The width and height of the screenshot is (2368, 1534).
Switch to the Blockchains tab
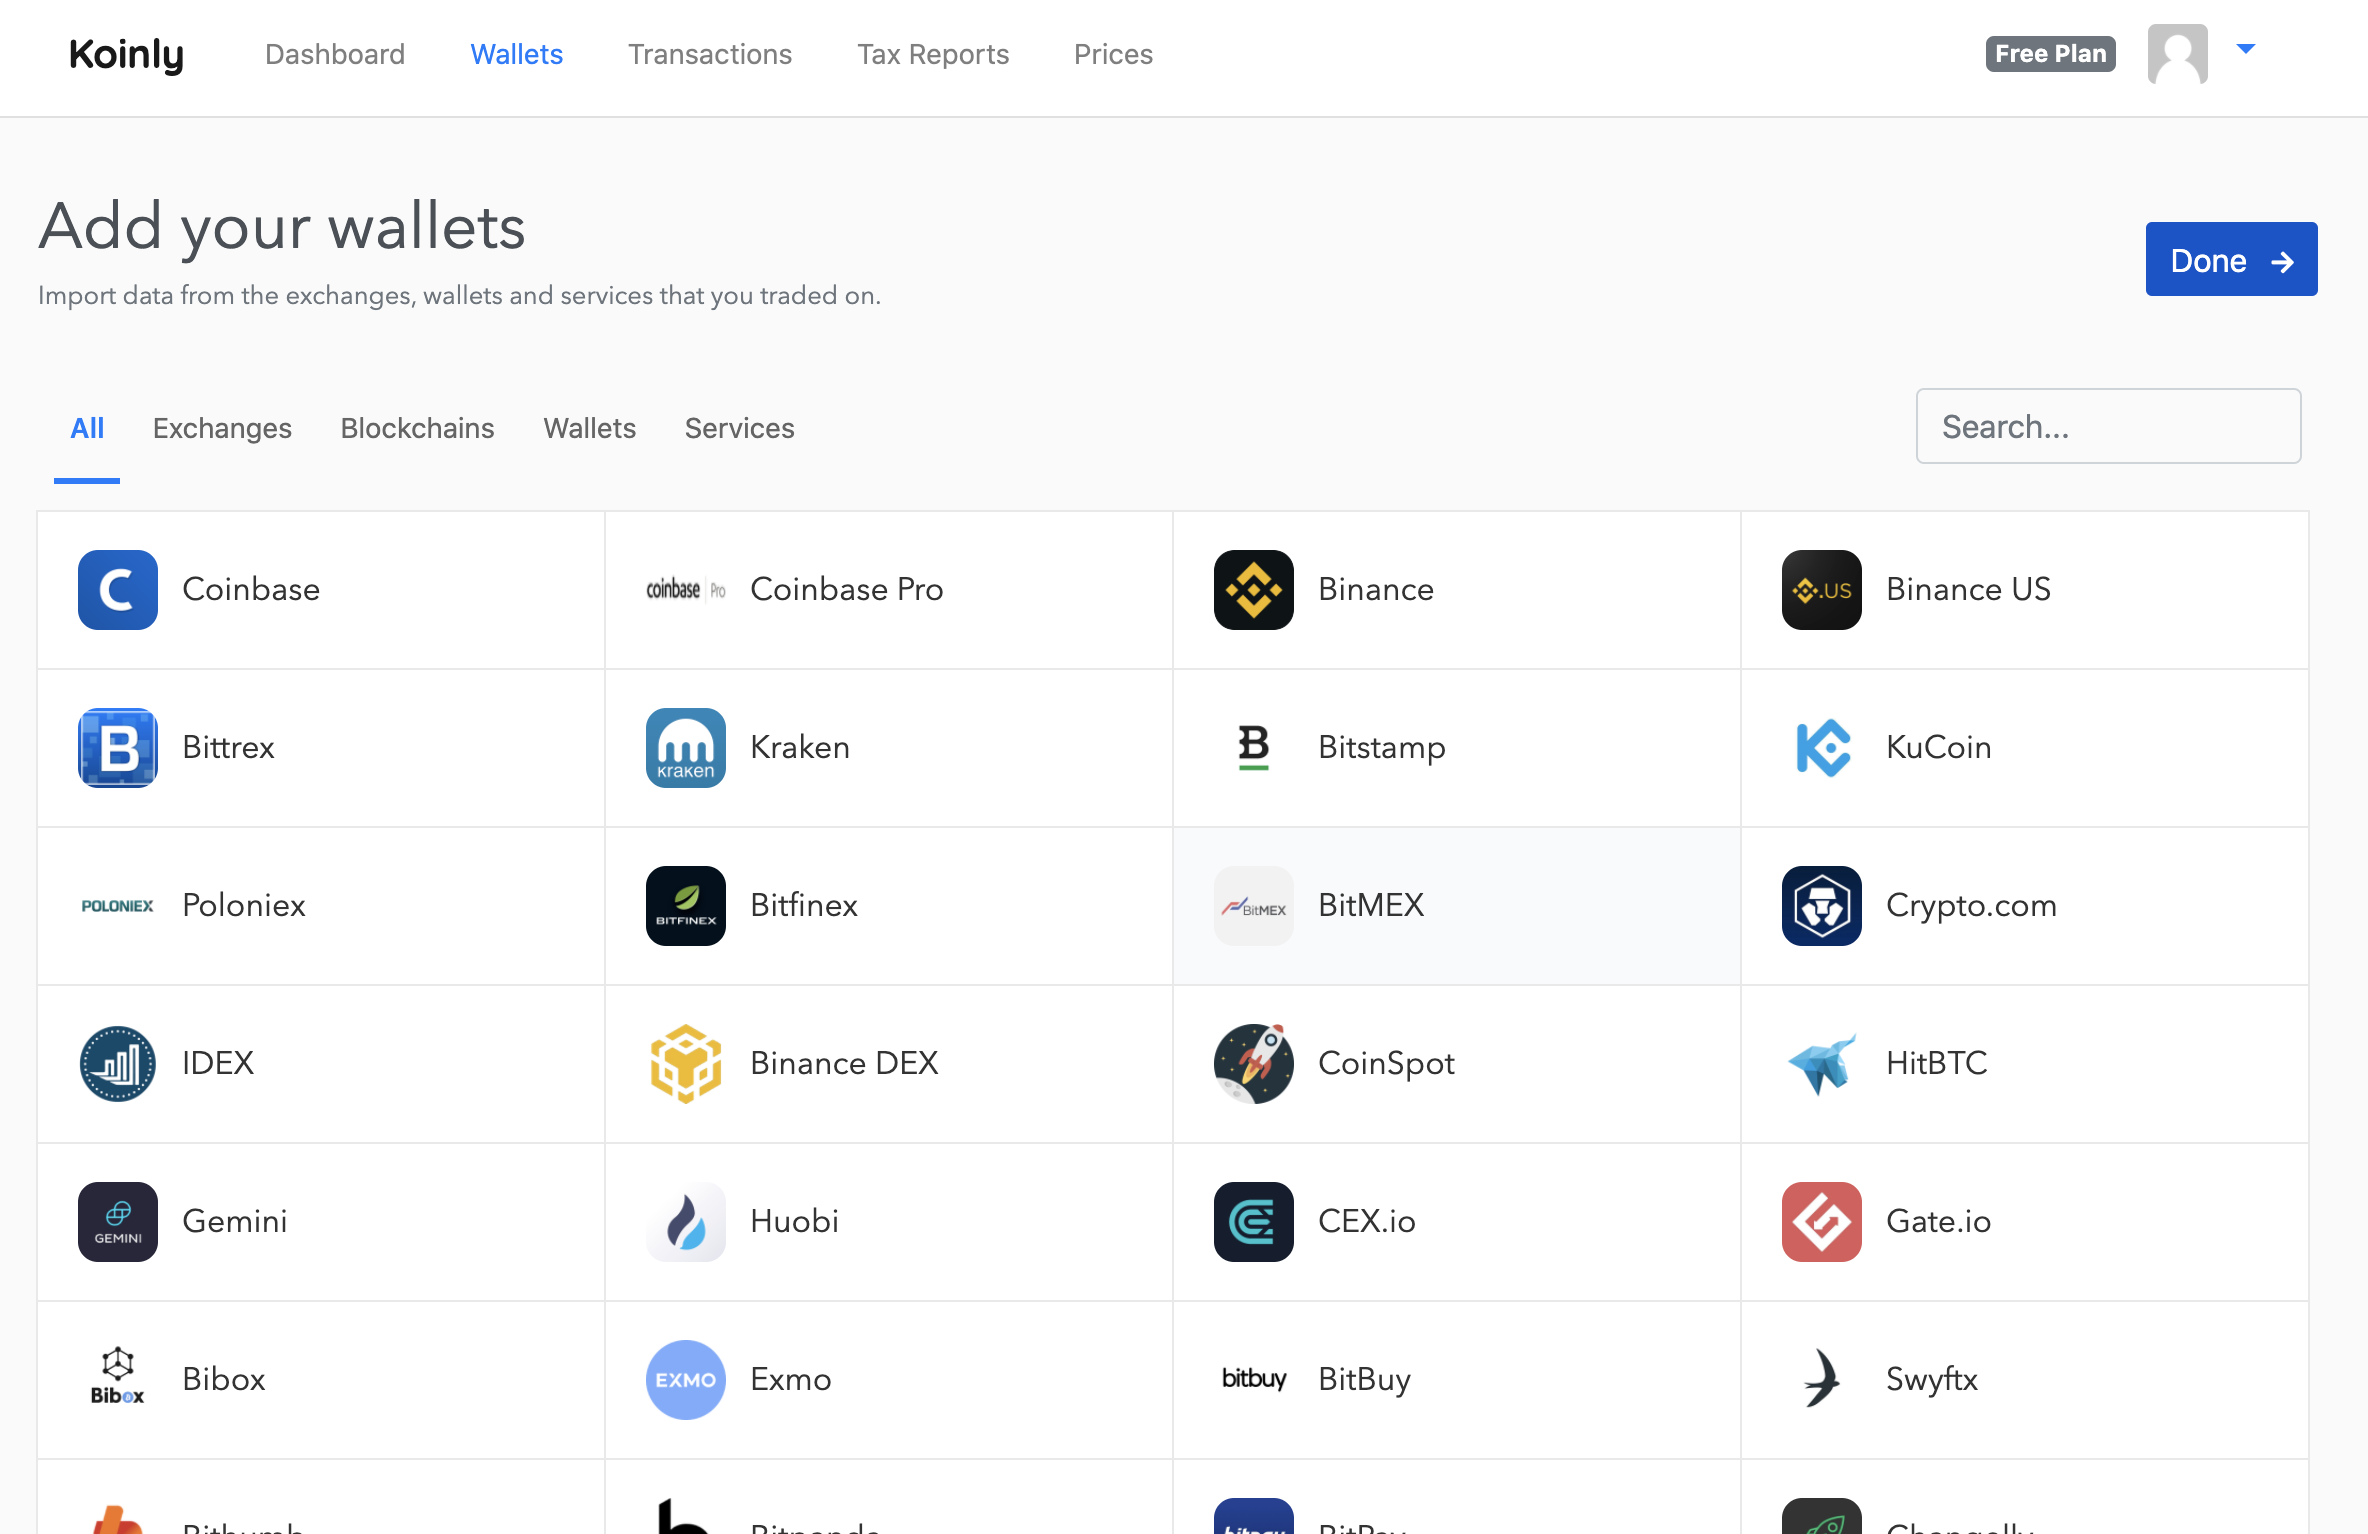coord(417,428)
